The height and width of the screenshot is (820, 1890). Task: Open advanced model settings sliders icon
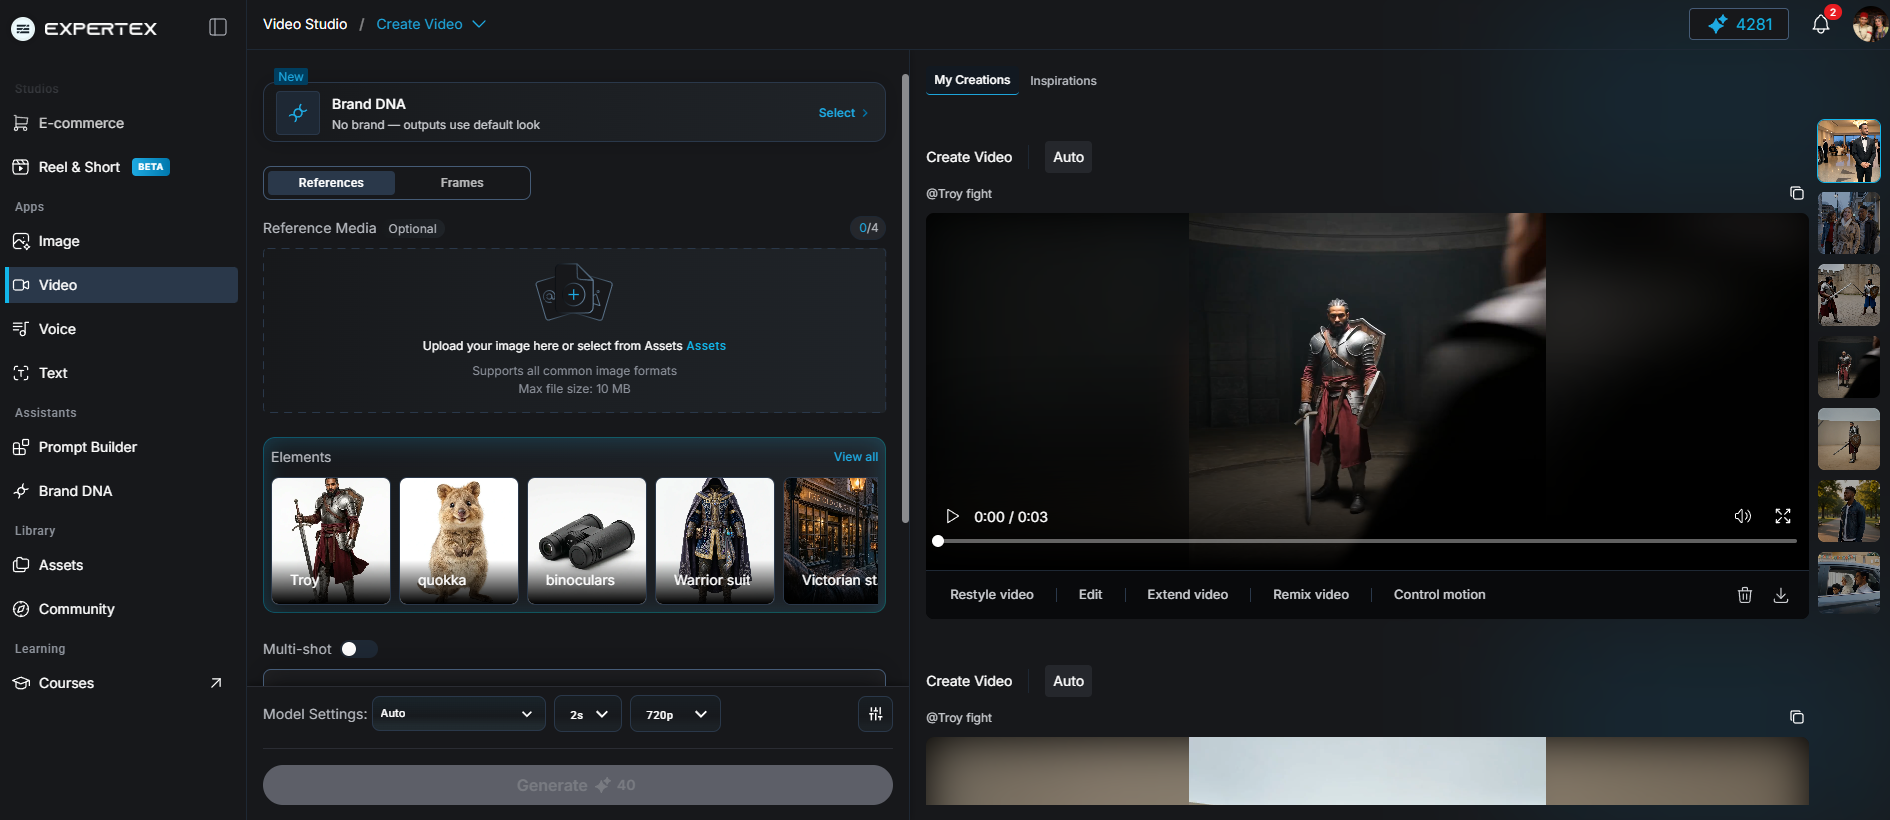click(x=875, y=714)
